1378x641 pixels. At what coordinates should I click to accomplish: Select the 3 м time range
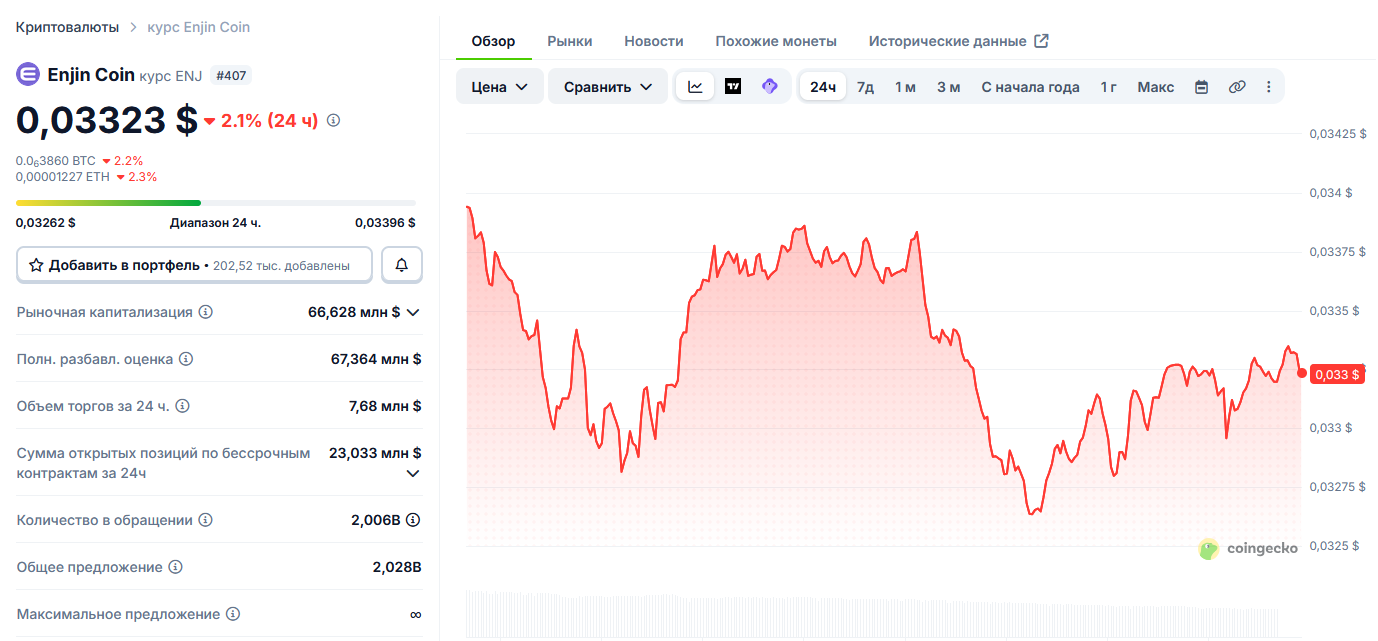coord(949,87)
